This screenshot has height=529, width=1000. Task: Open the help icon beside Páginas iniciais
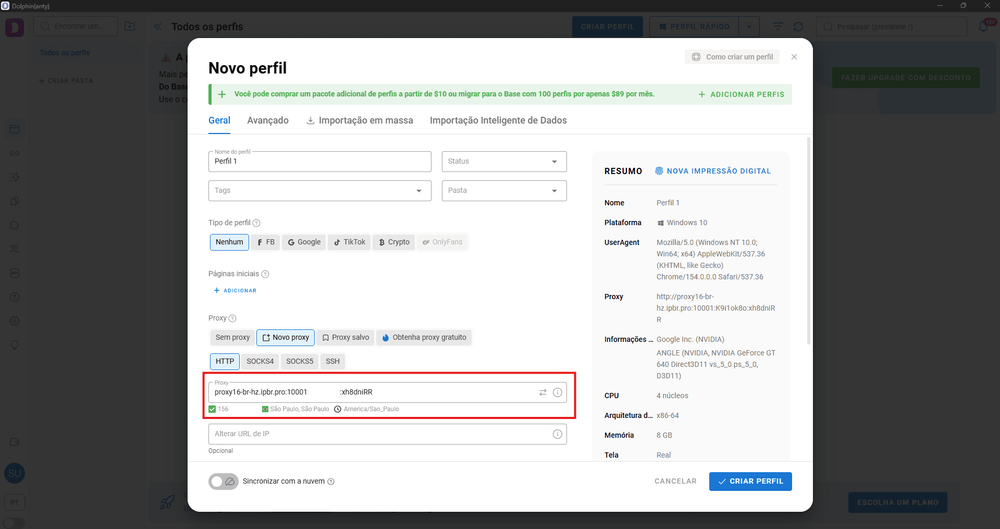[265, 274]
